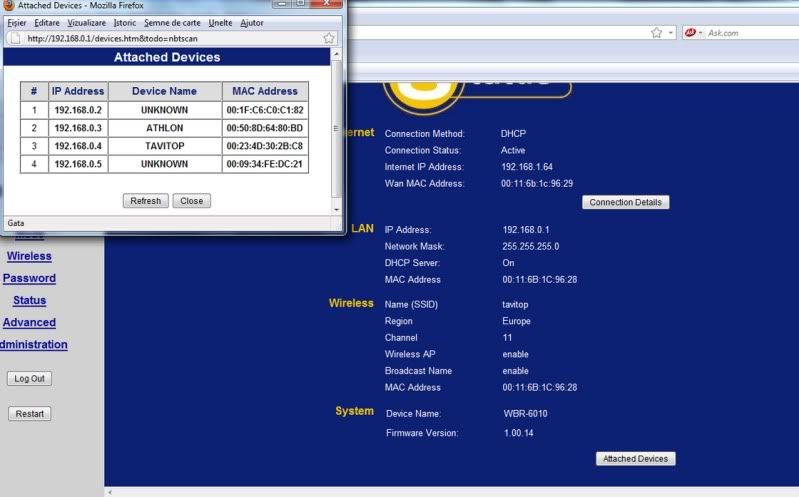Screen dimensions: 799x497
Task: Open the Semne de carte menu
Action: coord(172,22)
